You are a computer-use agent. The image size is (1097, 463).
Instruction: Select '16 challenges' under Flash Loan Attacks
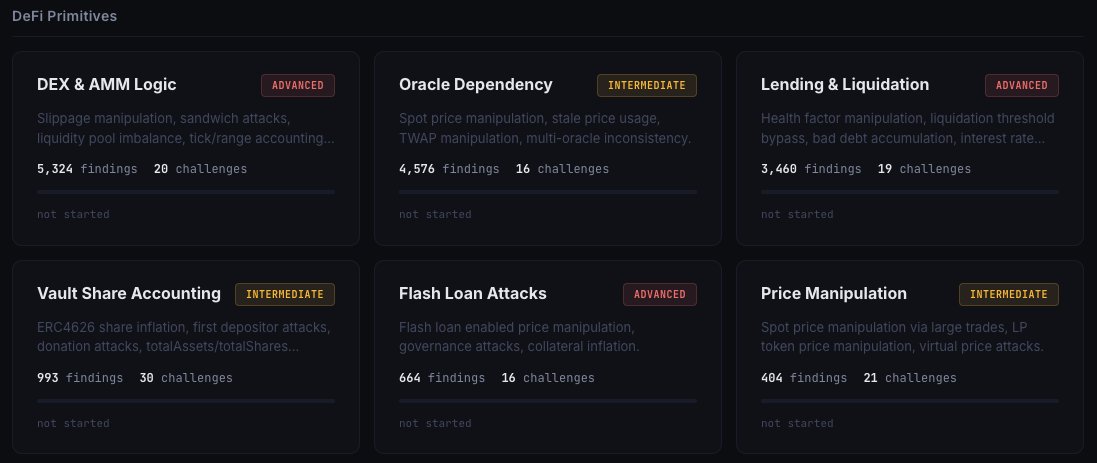pyautogui.click(x=548, y=378)
